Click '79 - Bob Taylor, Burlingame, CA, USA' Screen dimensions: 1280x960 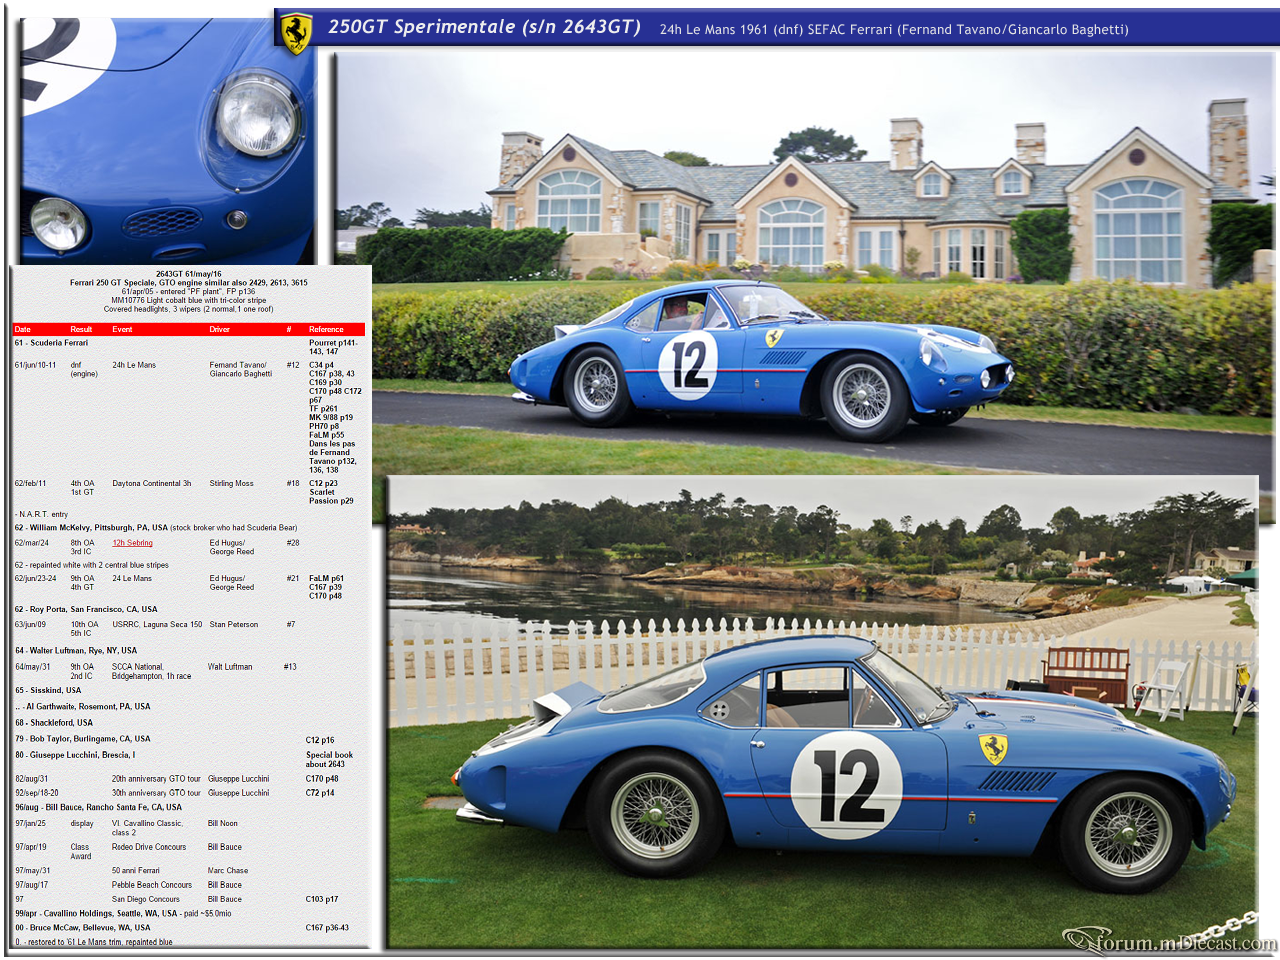click(x=82, y=739)
